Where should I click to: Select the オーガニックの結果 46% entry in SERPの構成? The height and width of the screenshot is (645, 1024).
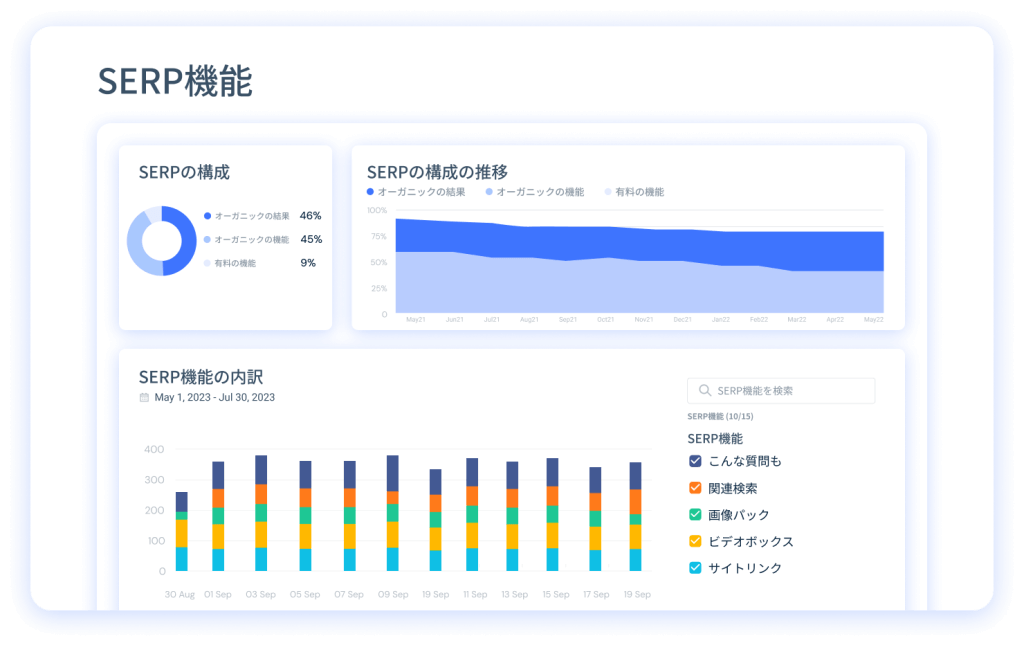pyautogui.click(x=262, y=216)
